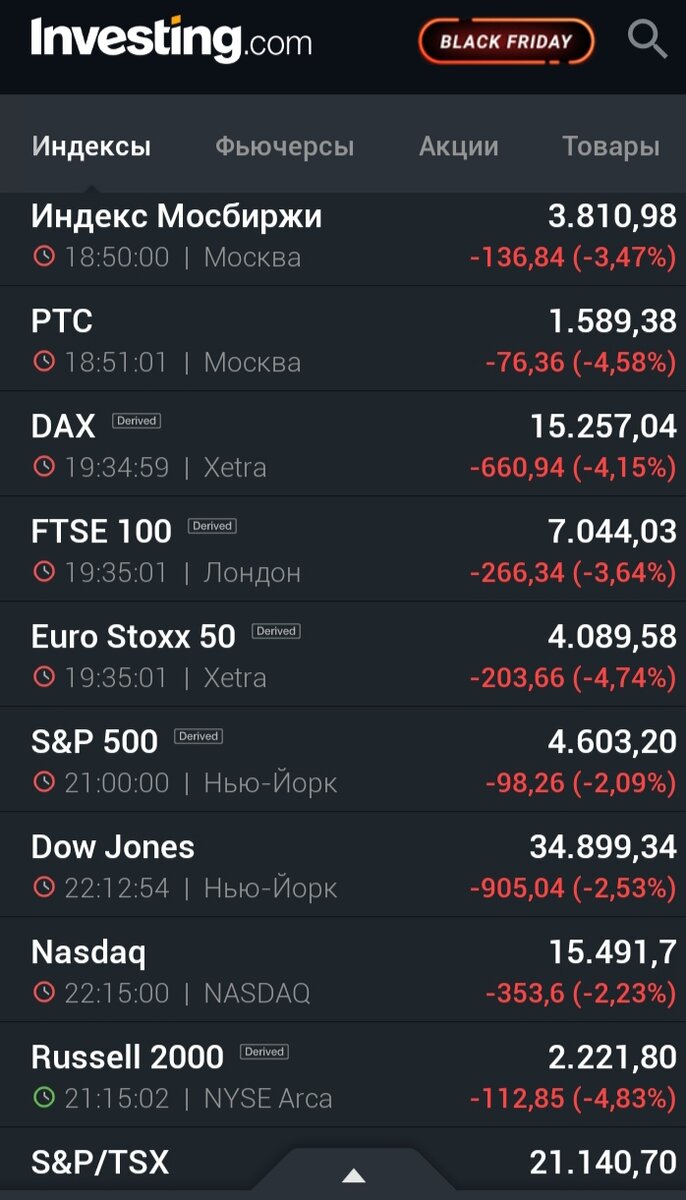This screenshot has width=686, height=1200.
Task: Click the search magnifier icon
Action: tap(647, 40)
